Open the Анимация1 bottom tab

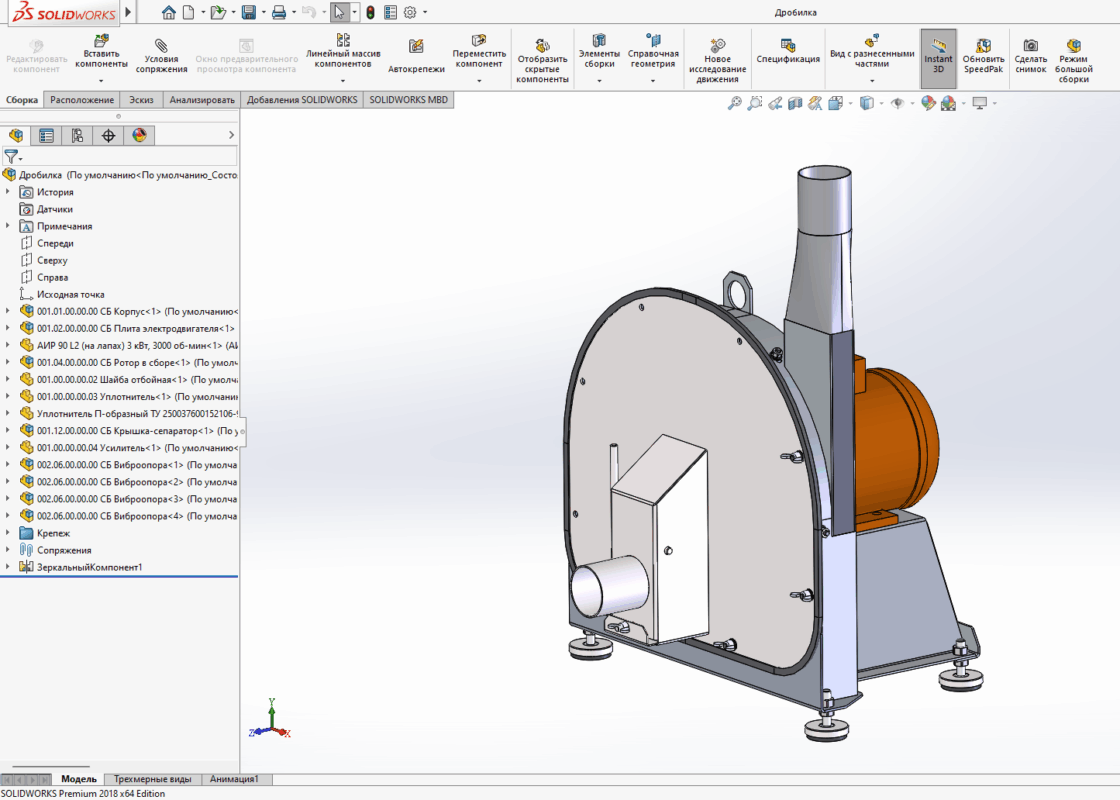[235, 779]
